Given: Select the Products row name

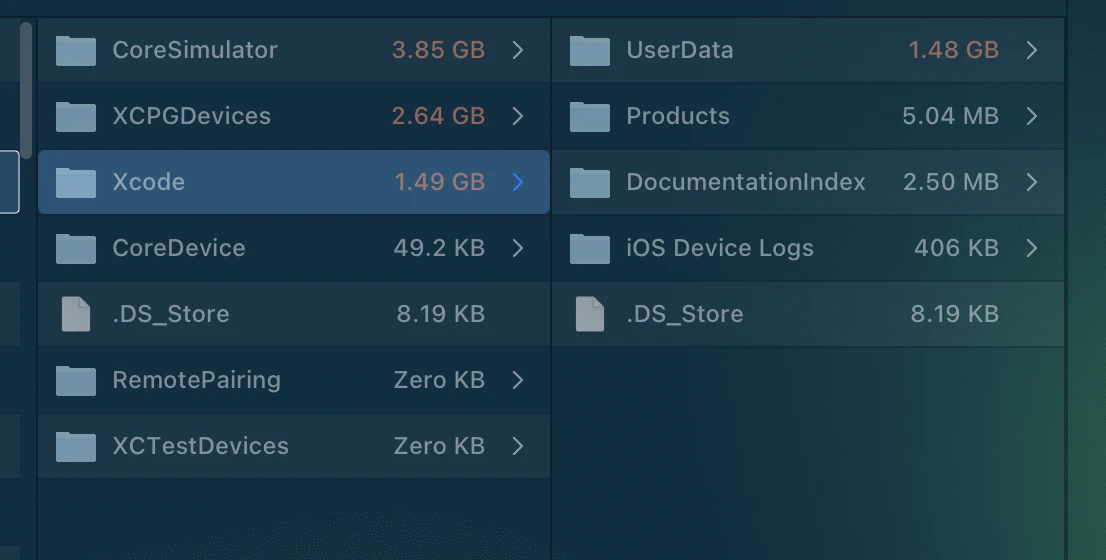Looking at the screenshot, I should tap(678, 116).
